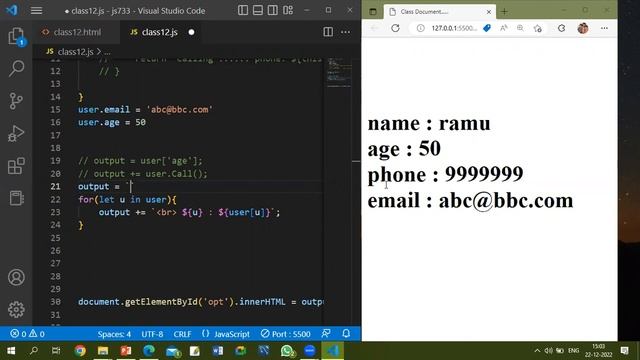The height and width of the screenshot is (360, 640).
Task: Open the VS Code Explorer view
Action: coord(16,36)
